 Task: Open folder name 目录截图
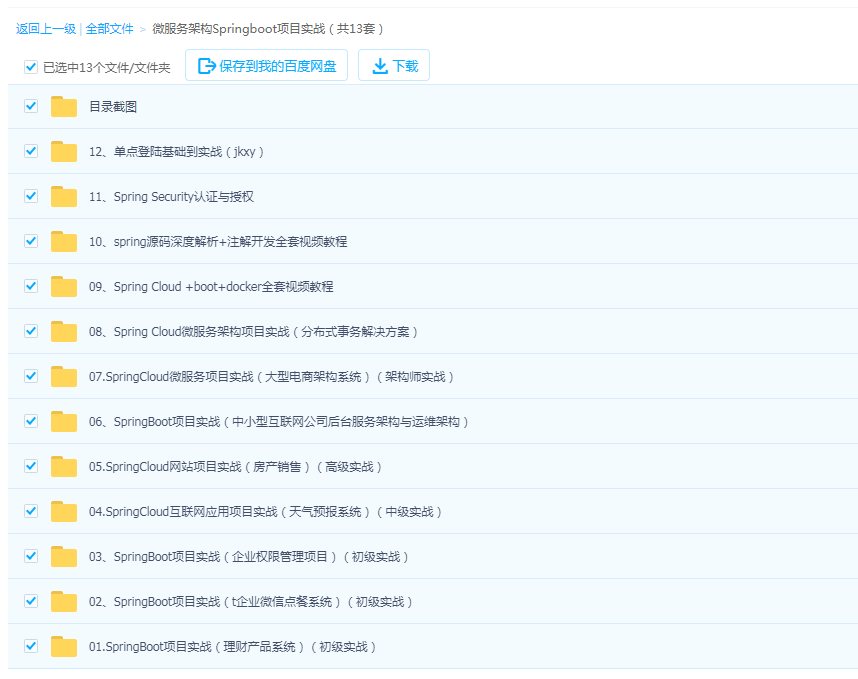click(113, 107)
